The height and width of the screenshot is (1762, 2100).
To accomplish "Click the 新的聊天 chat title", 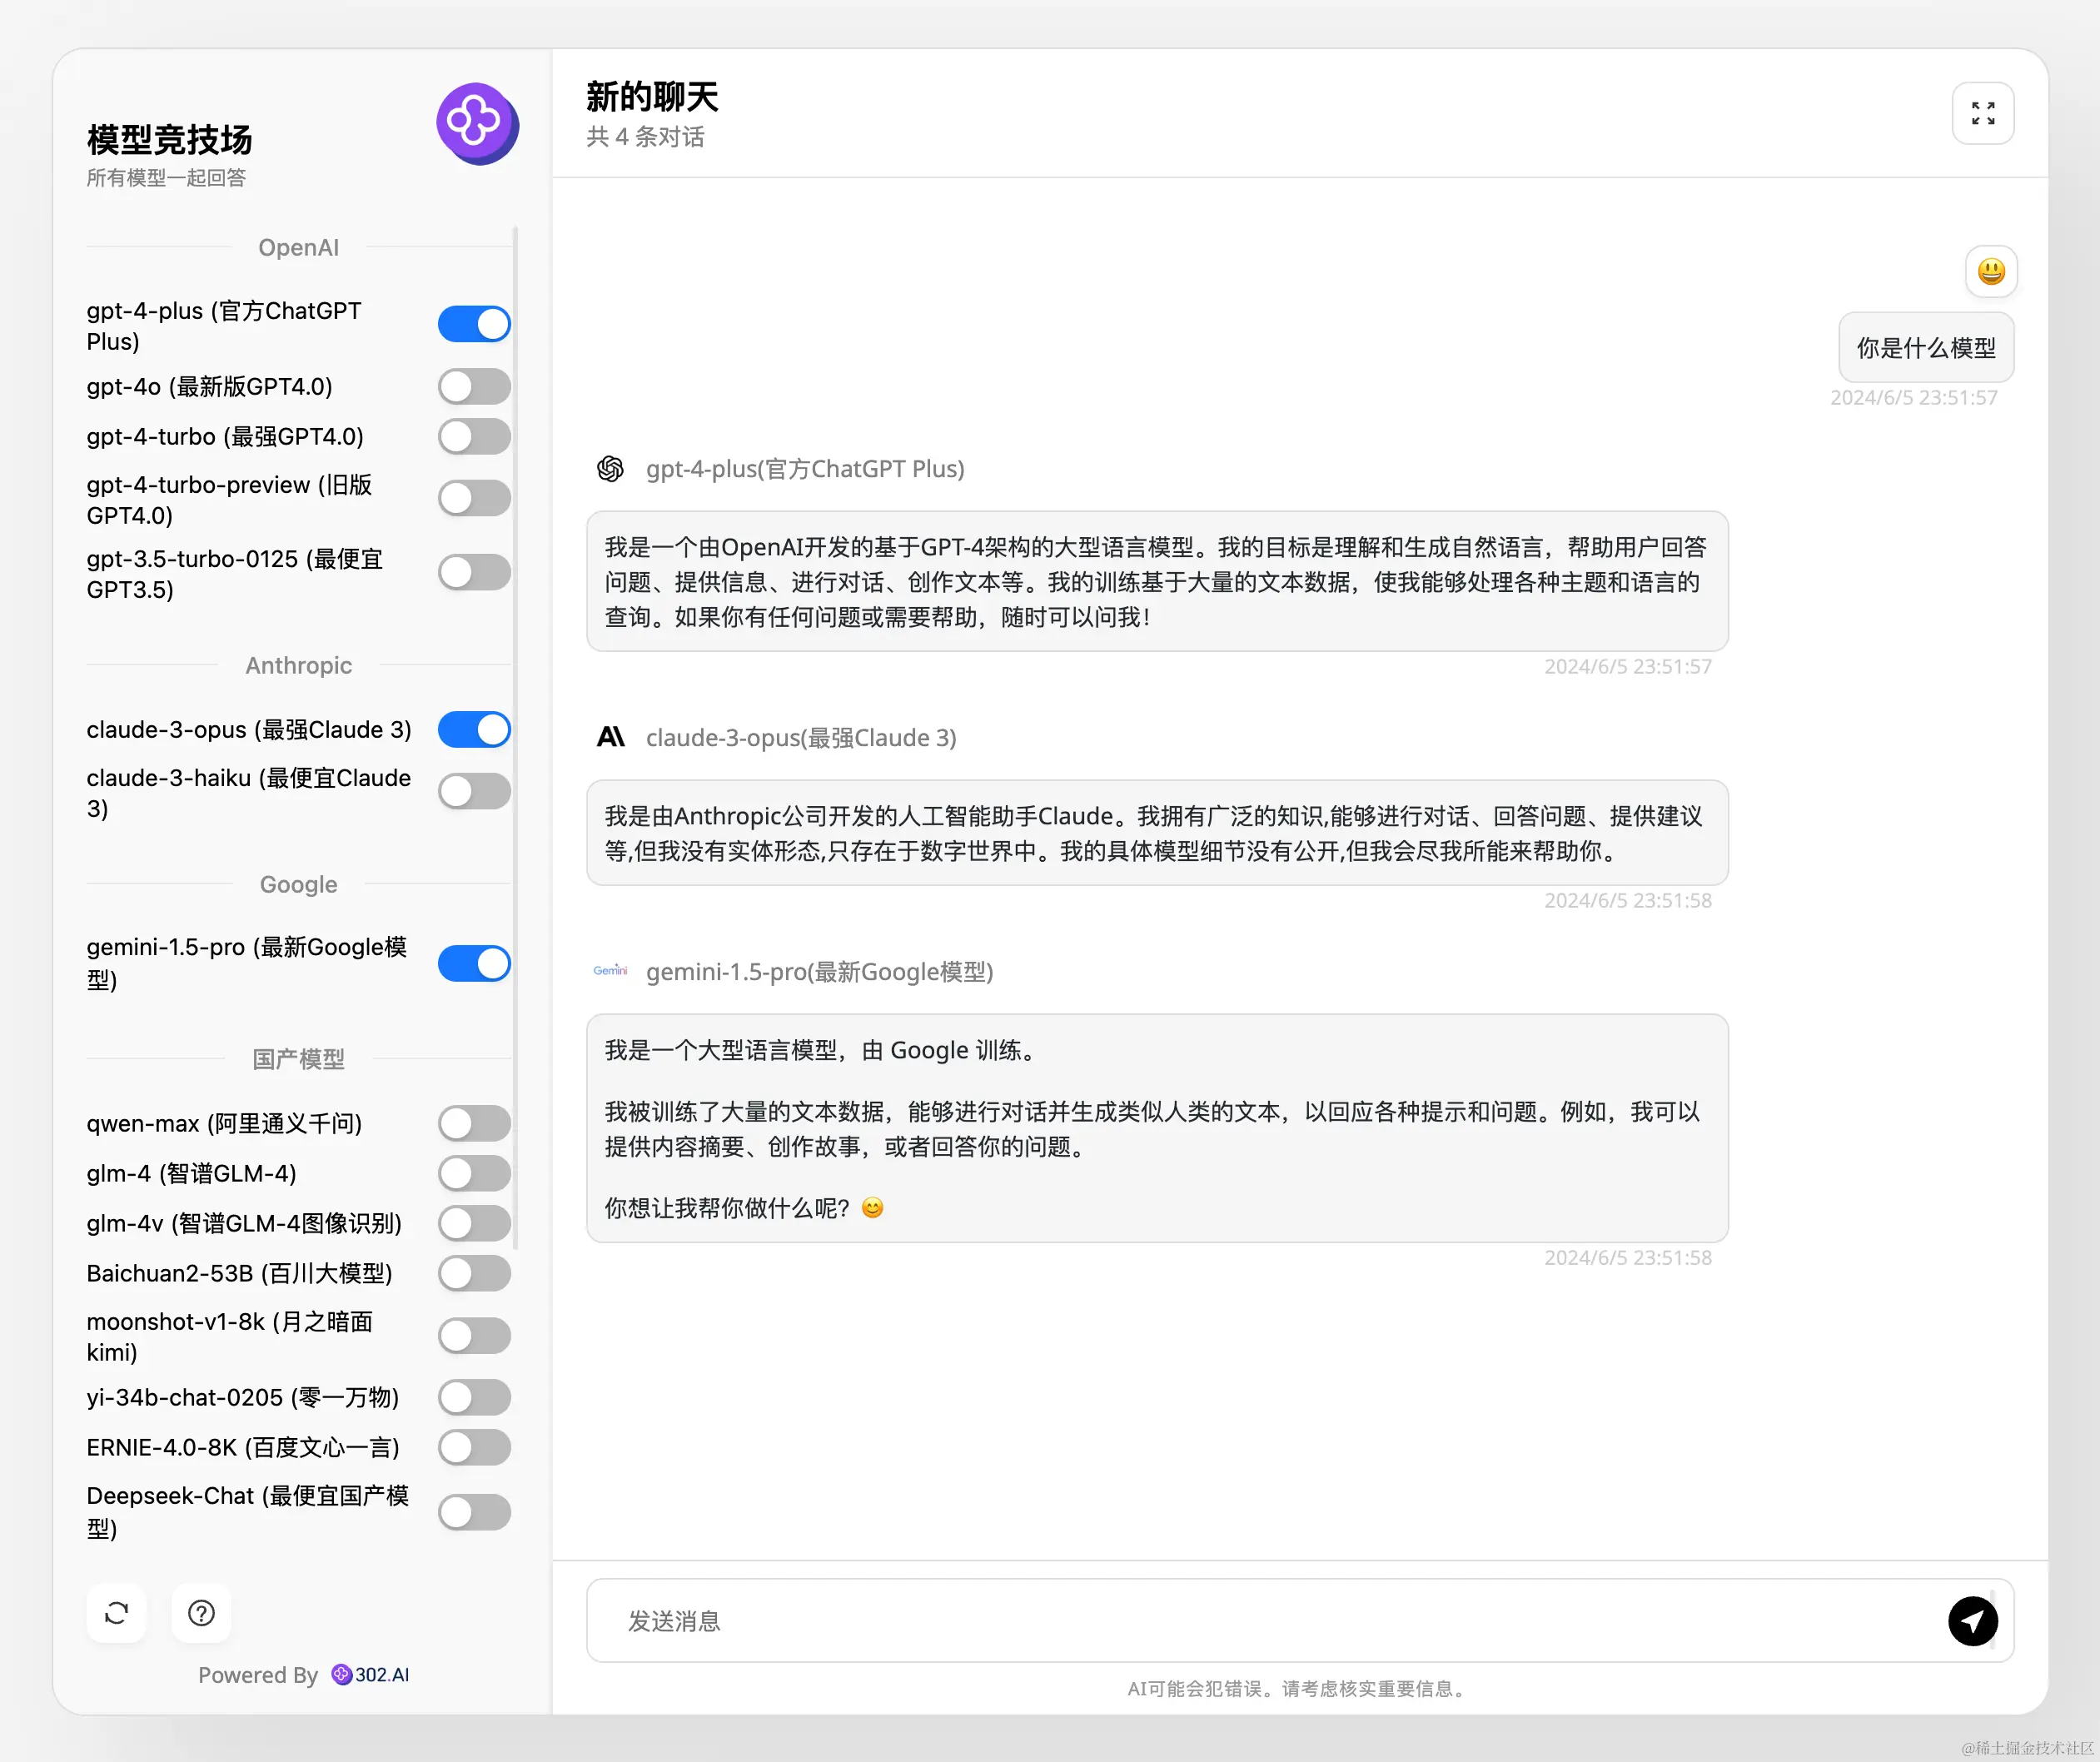I will click(x=652, y=97).
